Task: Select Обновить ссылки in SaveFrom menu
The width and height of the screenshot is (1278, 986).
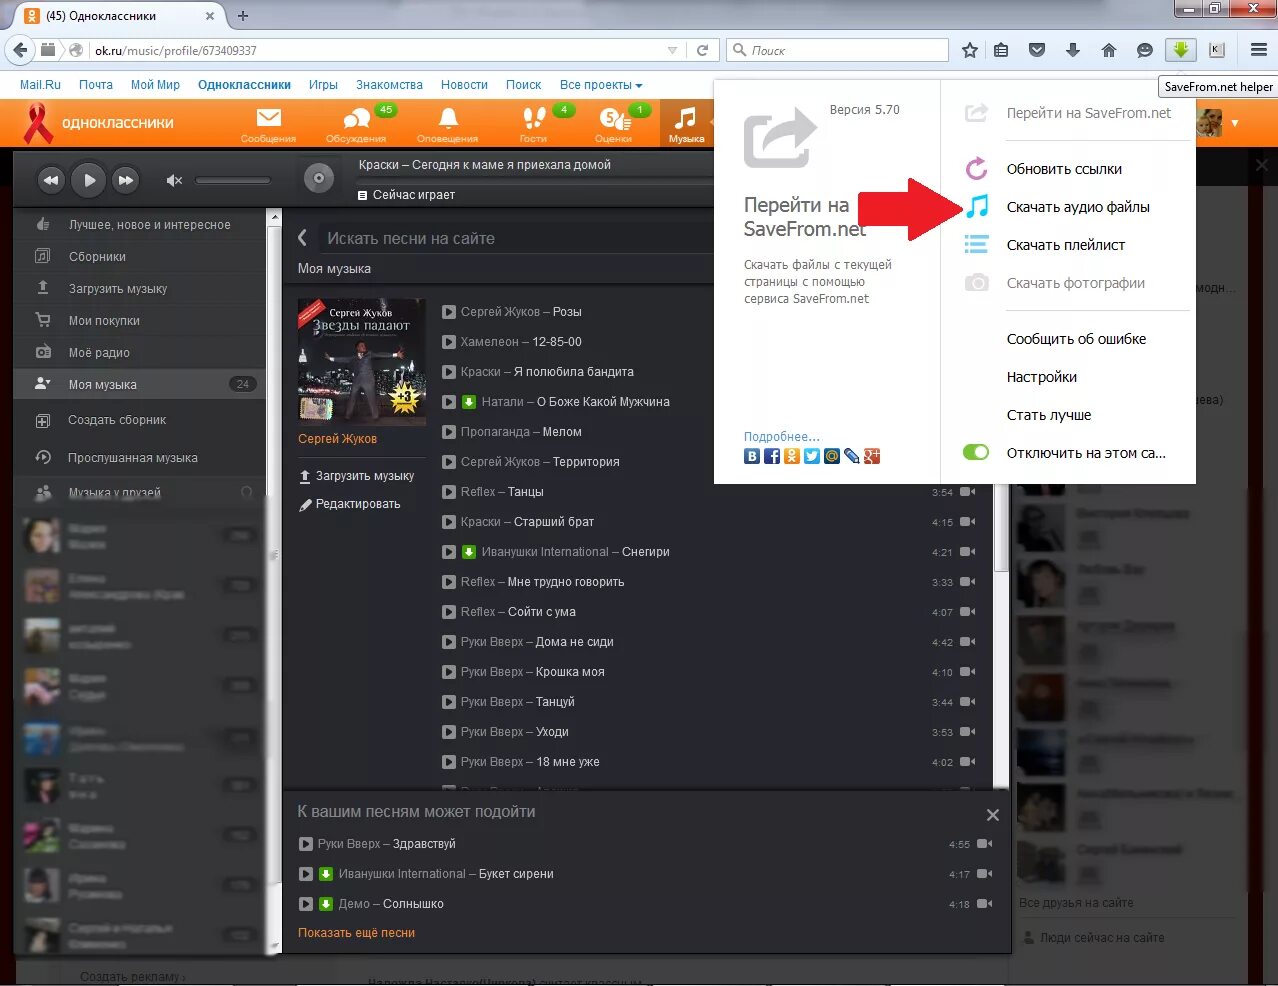Action: pos(1064,169)
